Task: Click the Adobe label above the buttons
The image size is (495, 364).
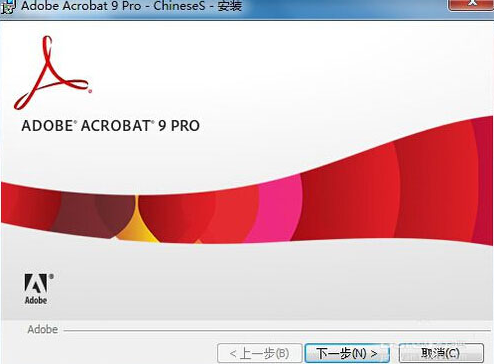Action: click(43, 329)
